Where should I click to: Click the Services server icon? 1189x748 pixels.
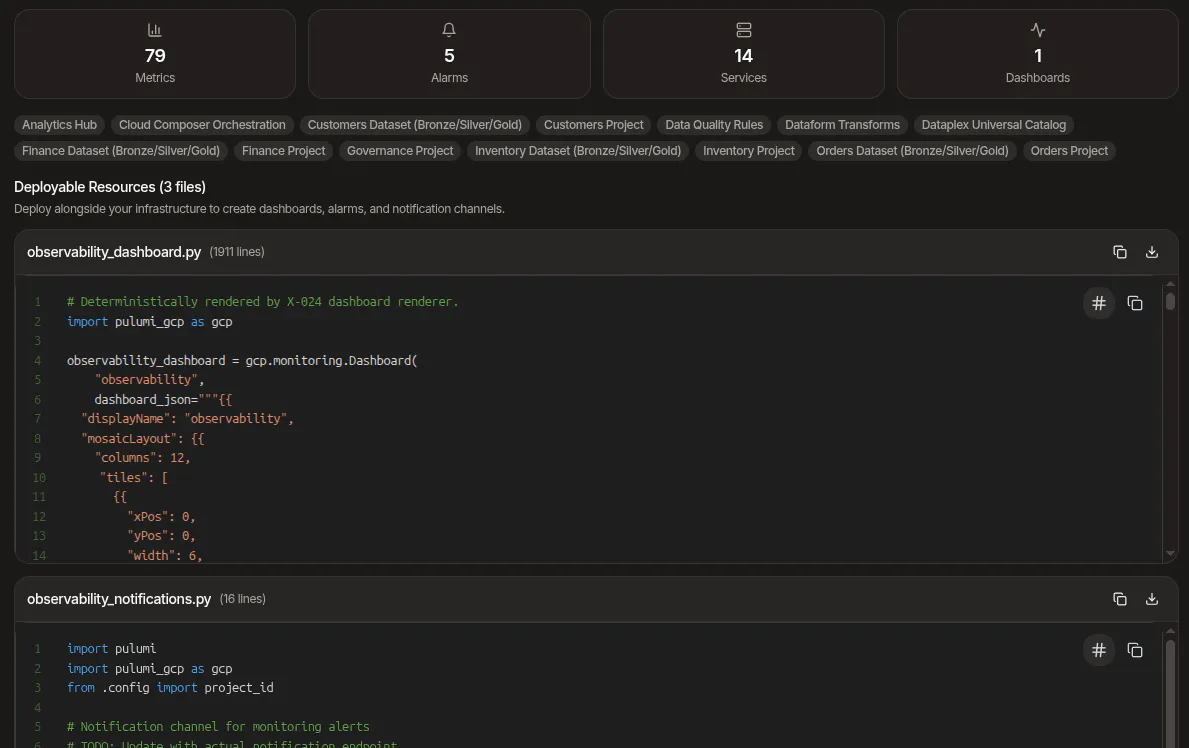pyautogui.click(x=743, y=30)
